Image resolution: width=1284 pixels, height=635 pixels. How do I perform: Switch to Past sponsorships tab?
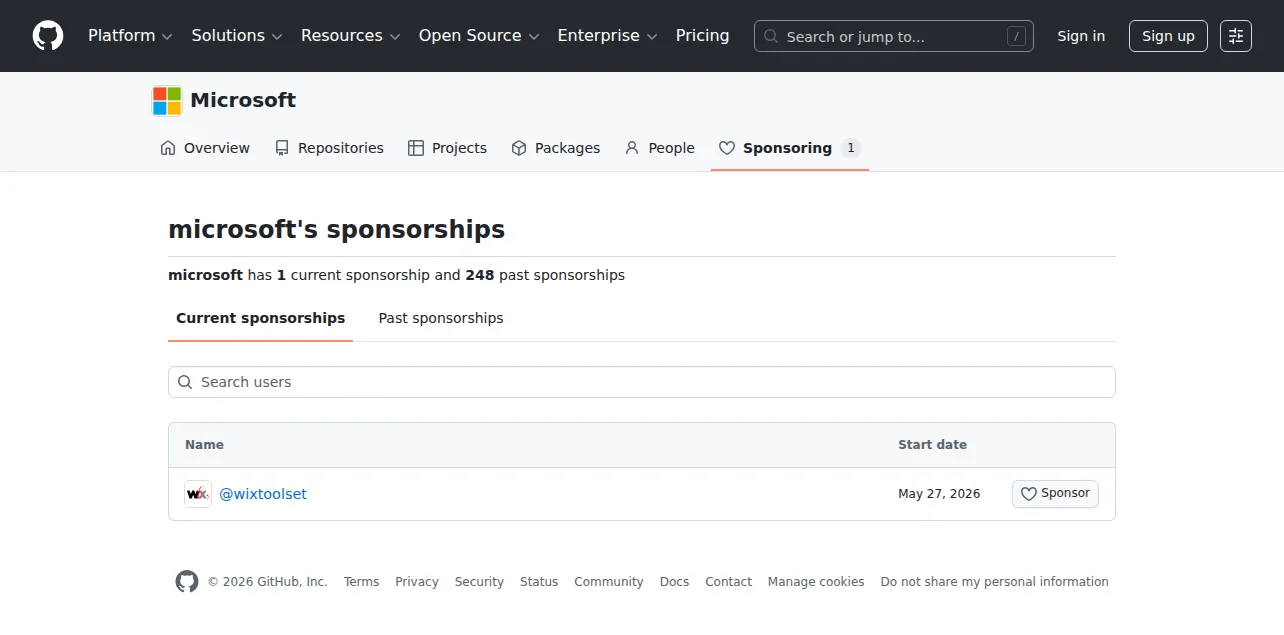coord(441,318)
